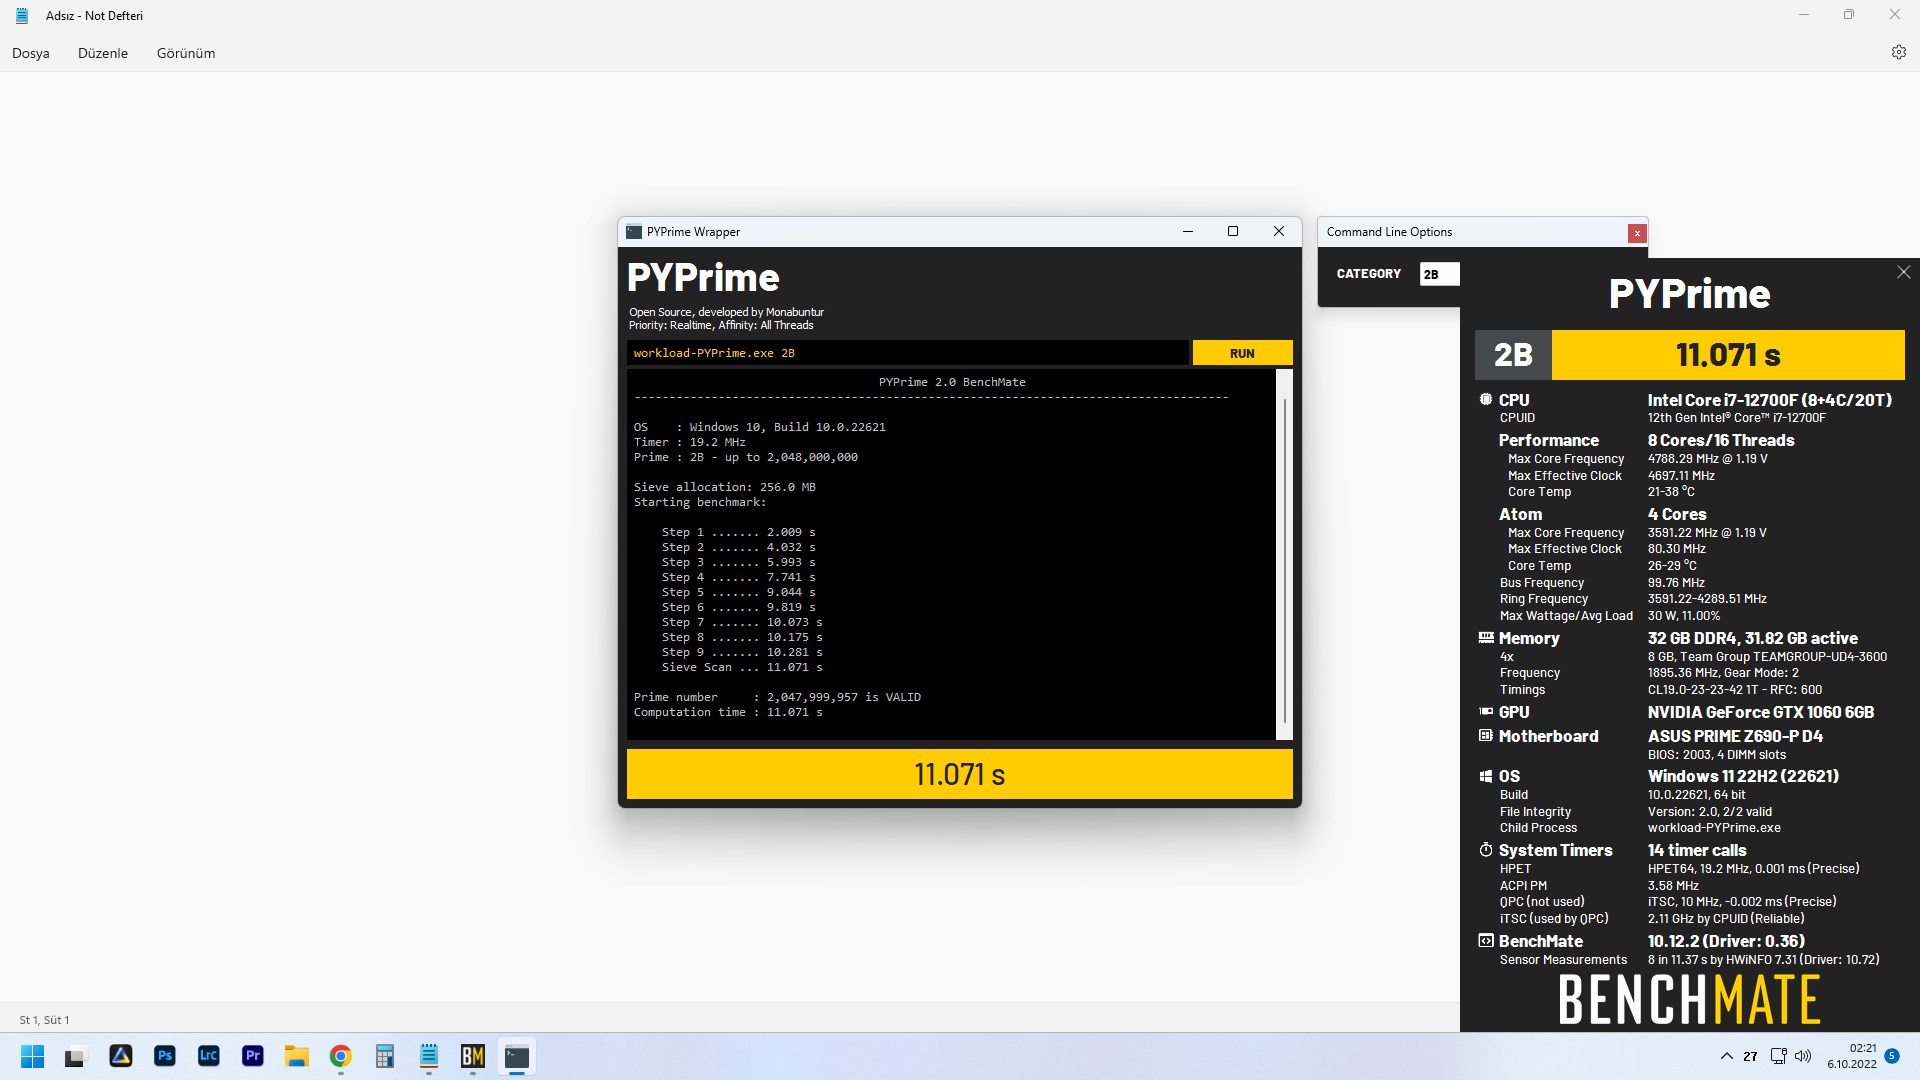Expand hidden system tray icons chevron
Screen dimensions: 1920x1080
1727,1056
